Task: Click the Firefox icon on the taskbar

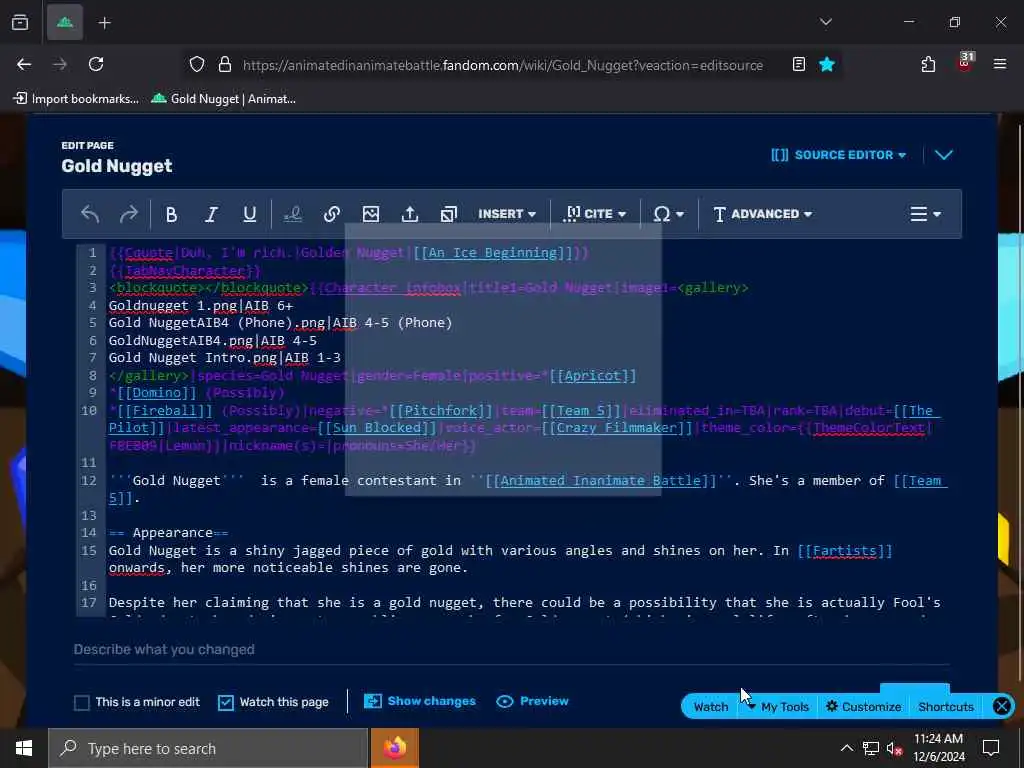Action: (x=395, y=748)
